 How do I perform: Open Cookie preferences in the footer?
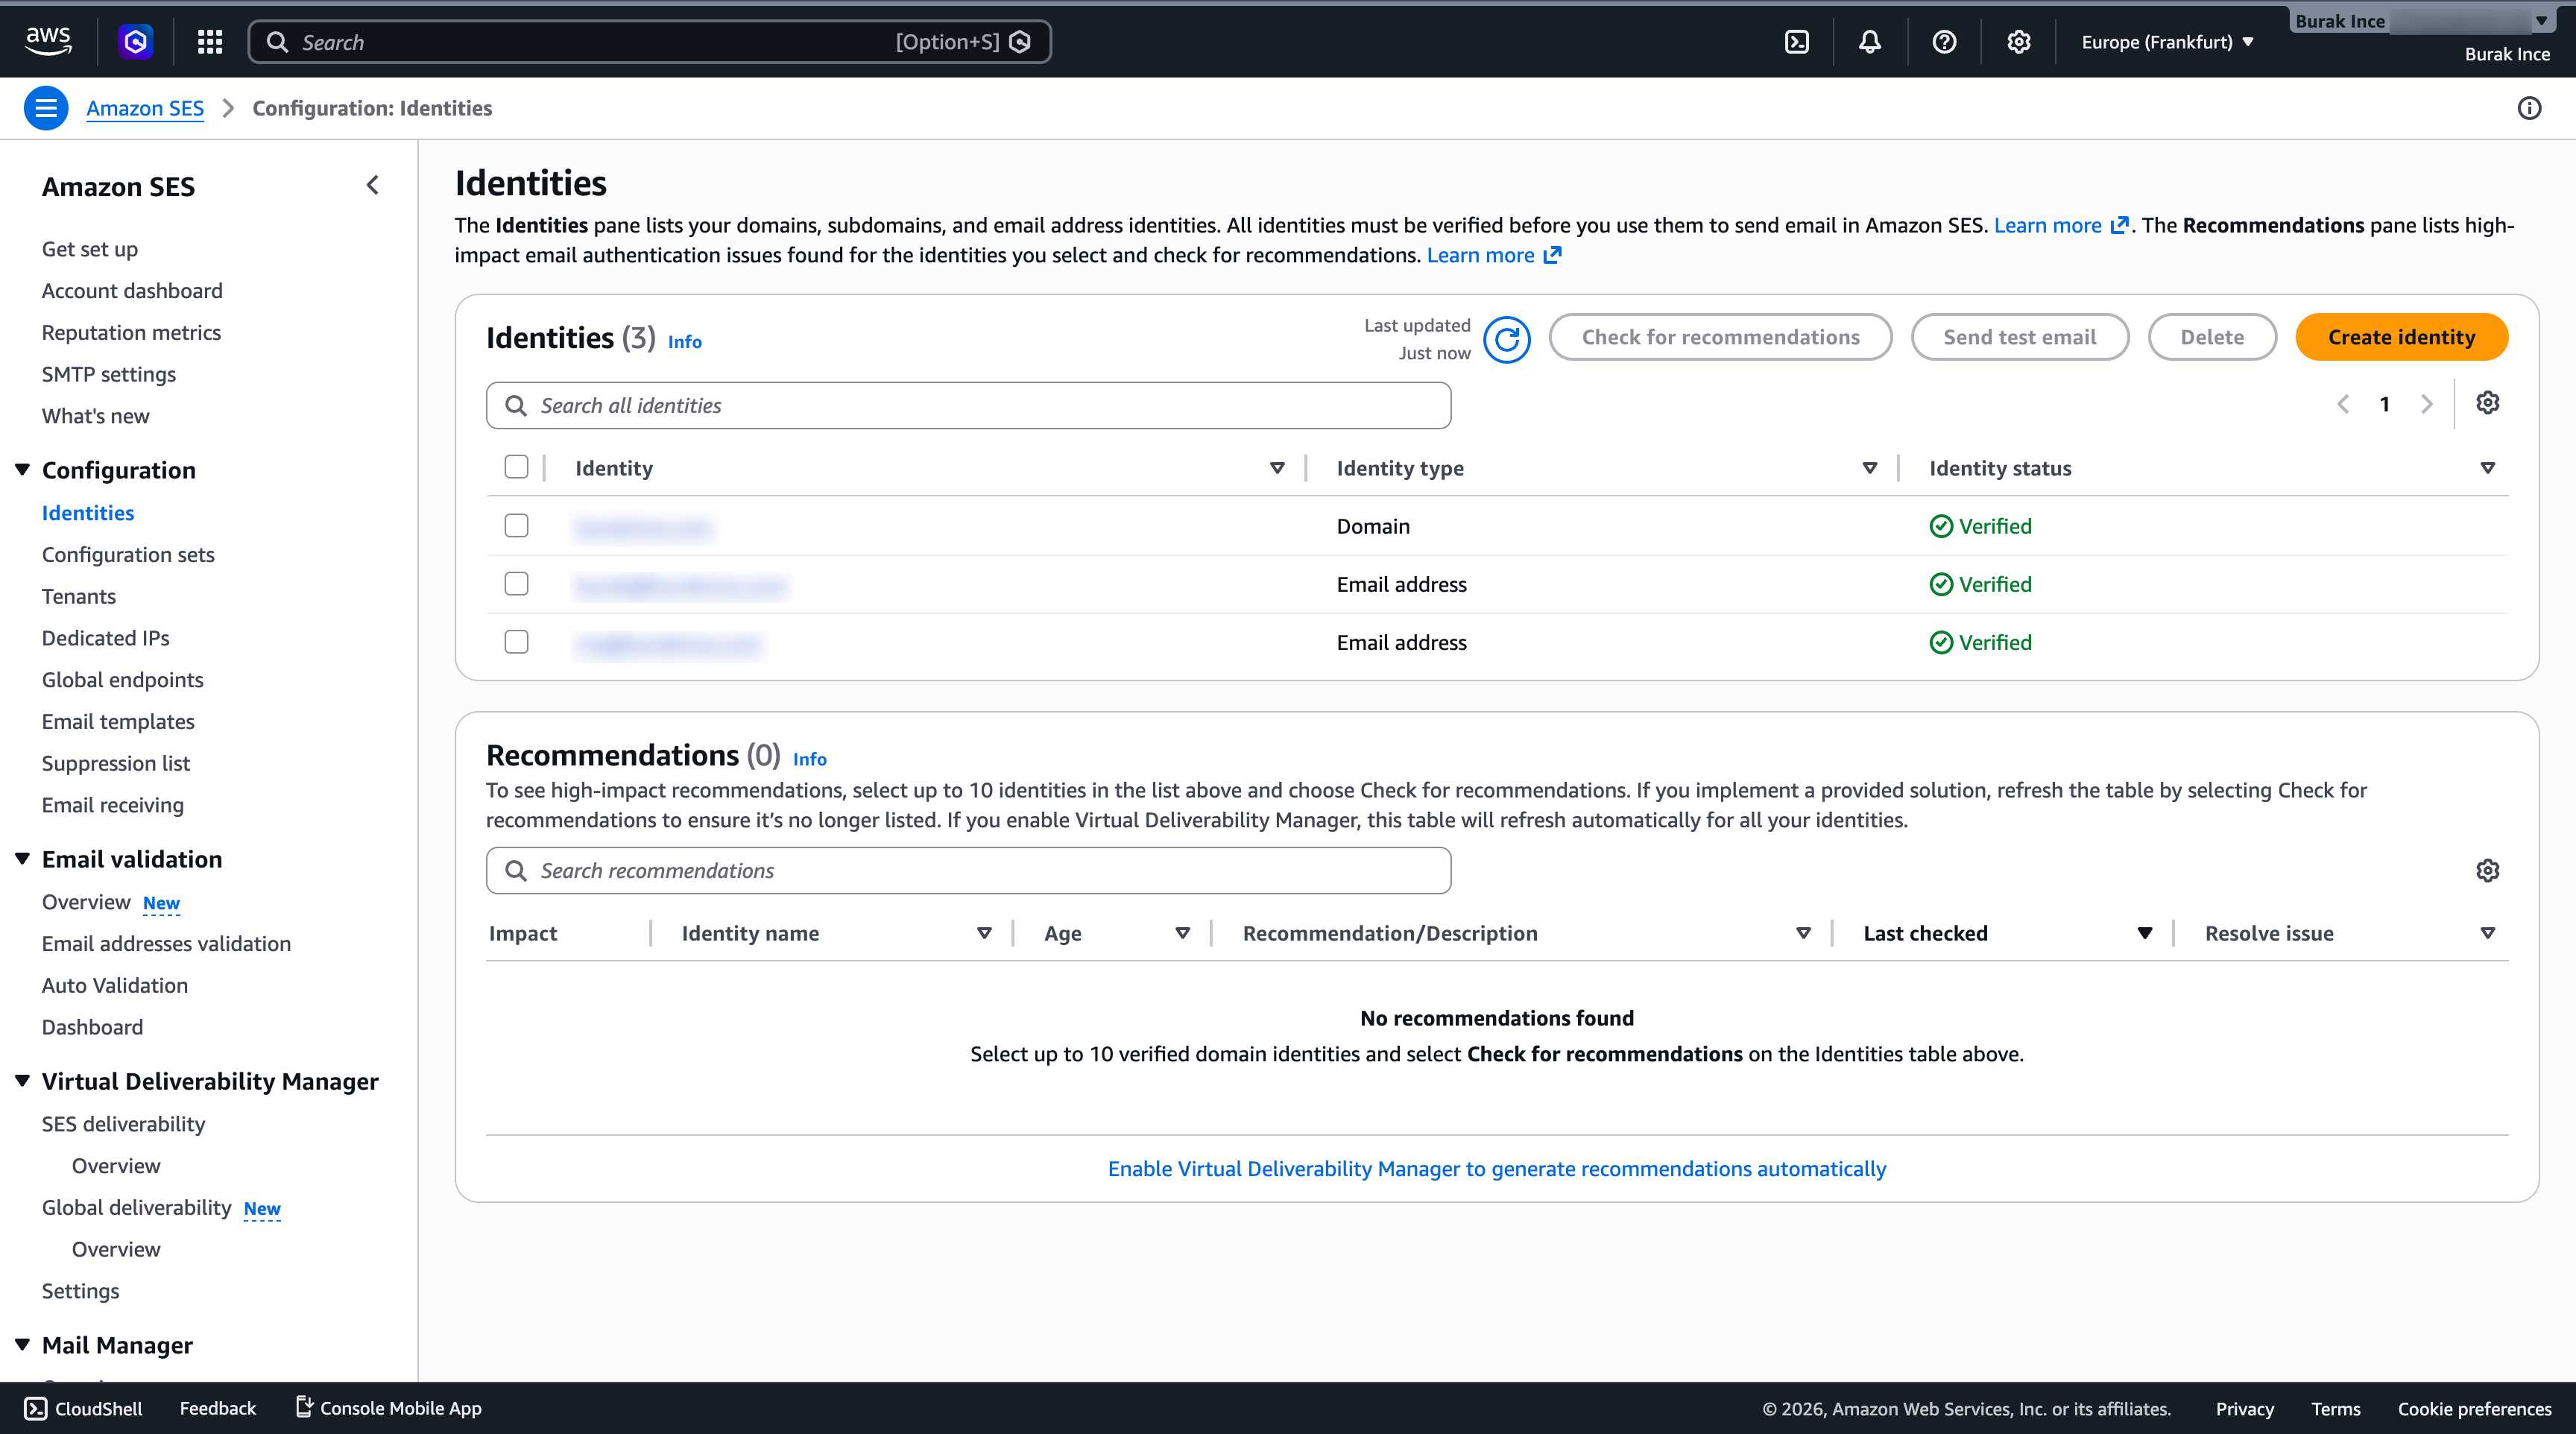pyautogui.click(x=2474, y=1408)
